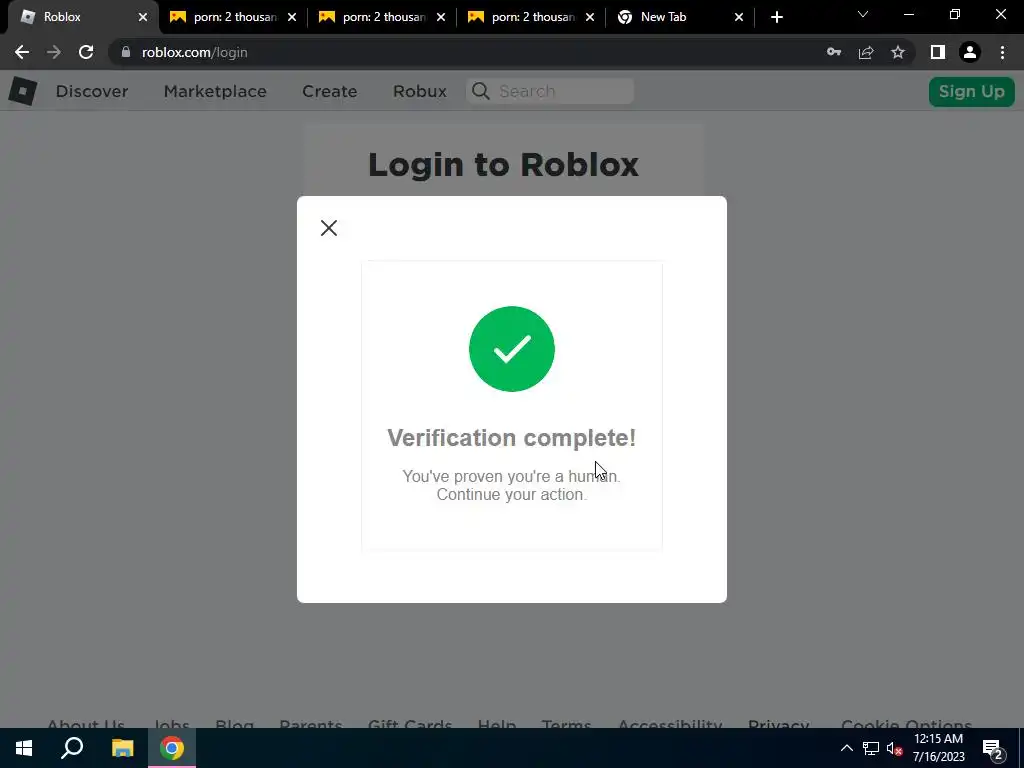Open File Explorer from taskbar
Screen dimensions: 1024x768
(122, 748)
